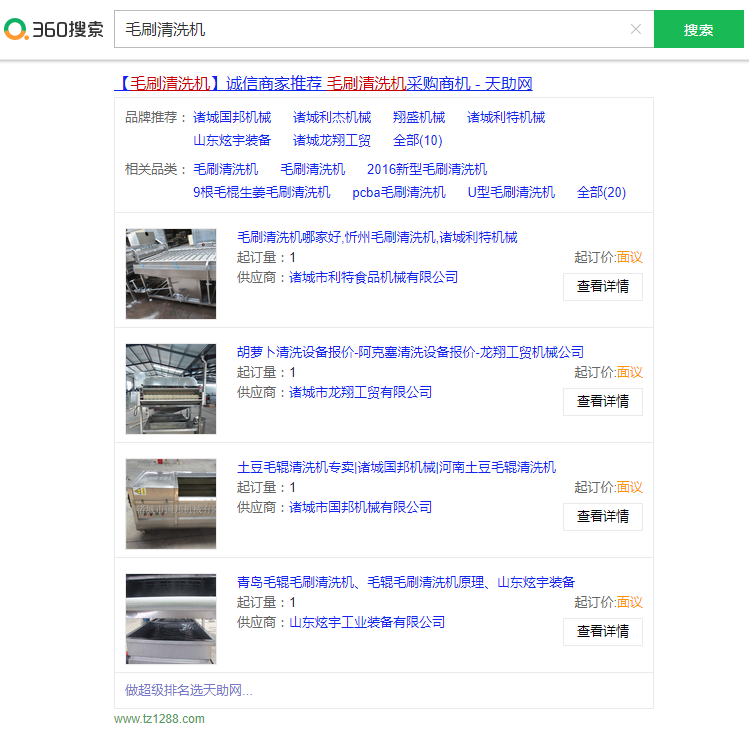Click the 做超级排名选天助网 footer link
Viewport: 750px width, 740px height.
[189, 690]
